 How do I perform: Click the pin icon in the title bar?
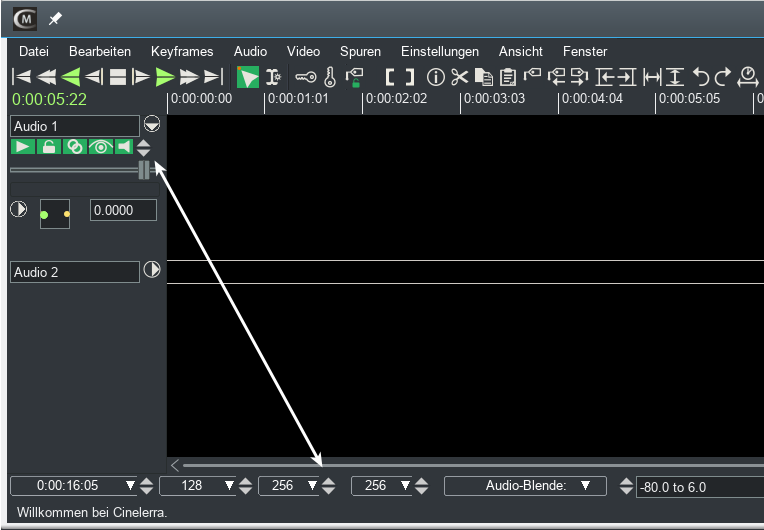click(x=55, y=19)
